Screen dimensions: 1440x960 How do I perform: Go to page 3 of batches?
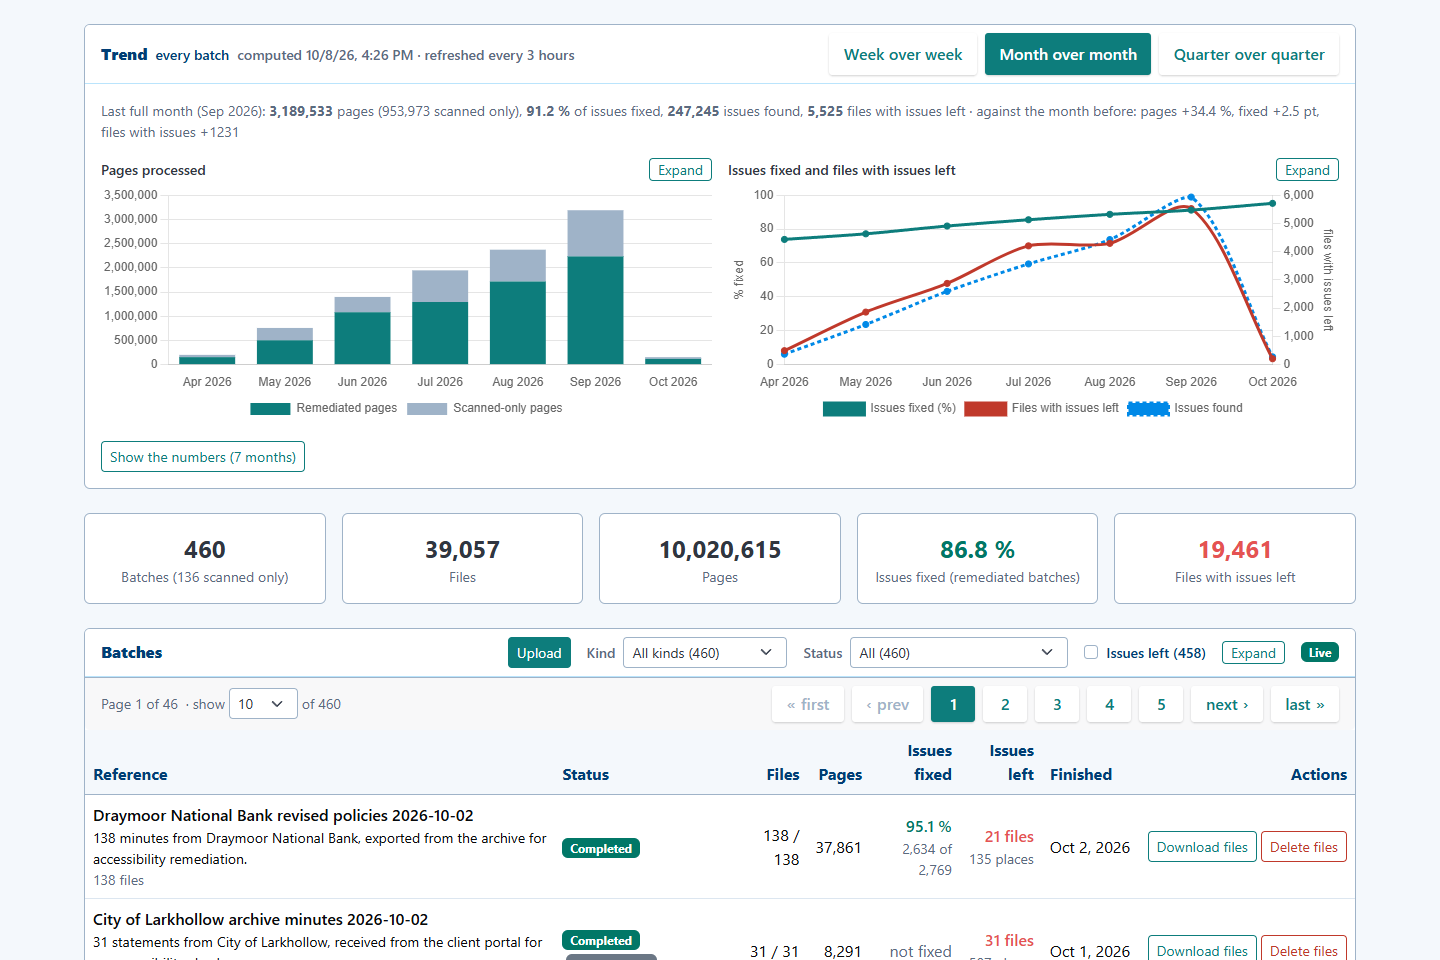click(x=1057, y=705)
